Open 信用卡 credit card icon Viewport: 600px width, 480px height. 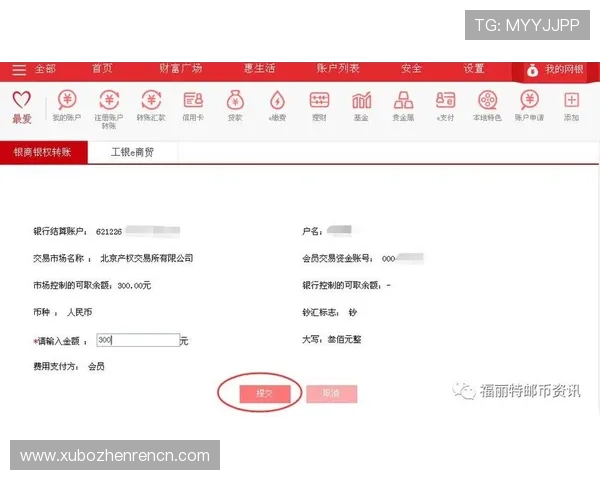point(193,100)
